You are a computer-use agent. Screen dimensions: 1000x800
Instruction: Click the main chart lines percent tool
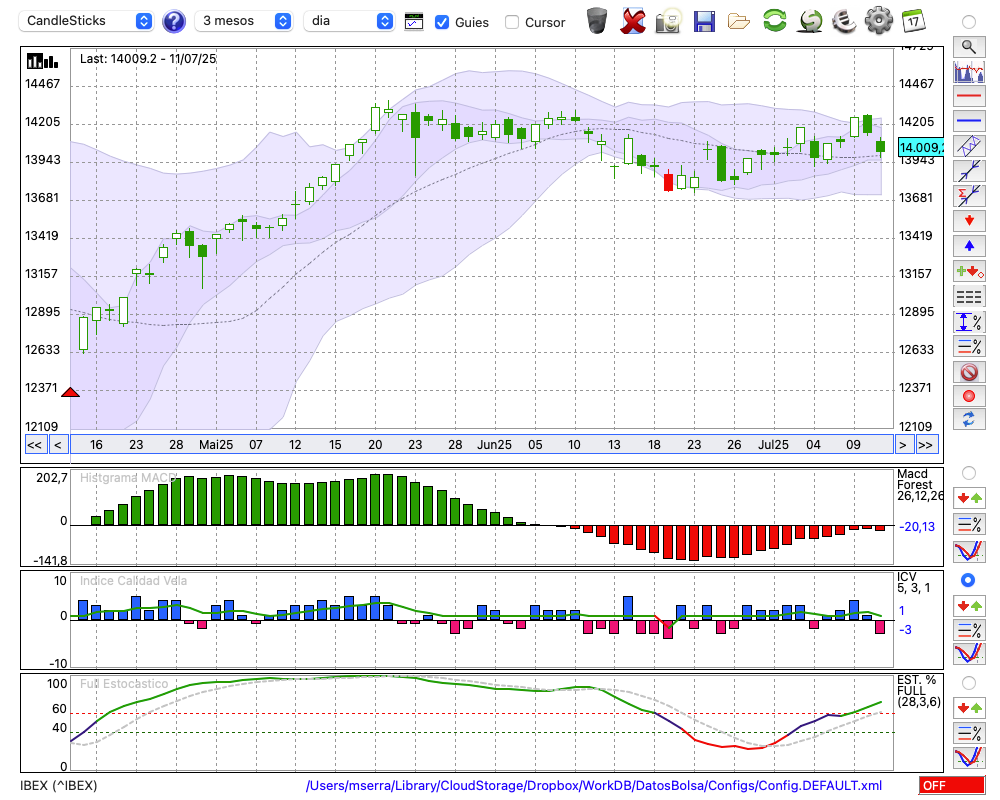969,347
